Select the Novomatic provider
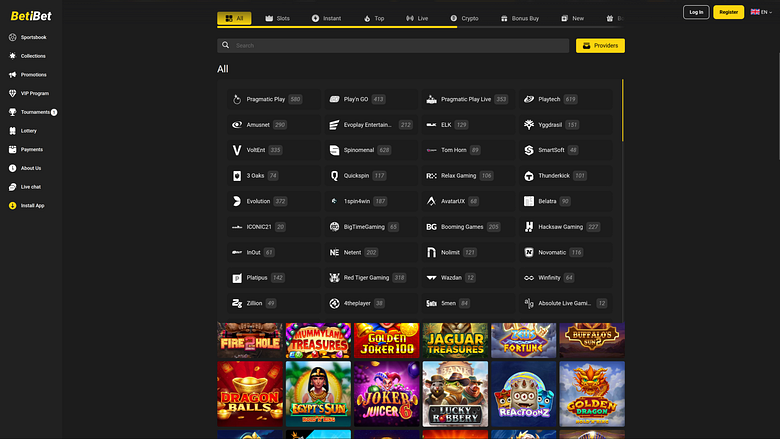 566,253
